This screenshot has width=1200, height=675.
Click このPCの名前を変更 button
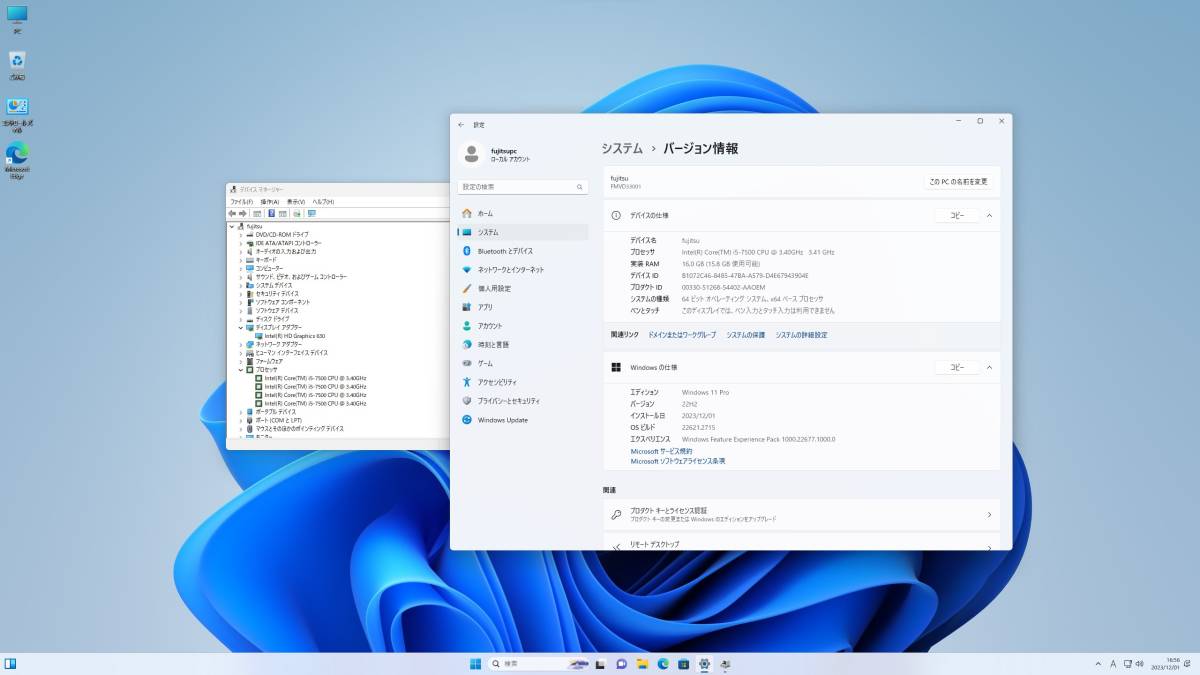tap(958, 182)
